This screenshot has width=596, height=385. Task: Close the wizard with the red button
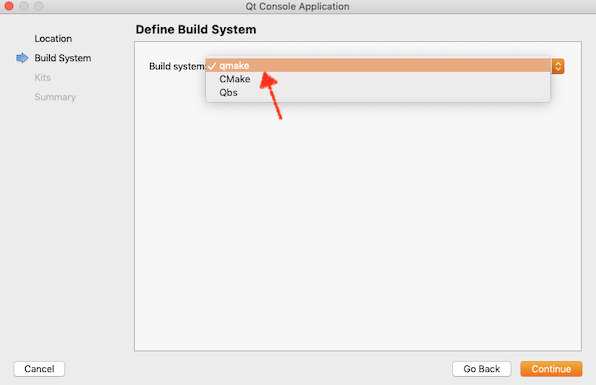[9, 6]
